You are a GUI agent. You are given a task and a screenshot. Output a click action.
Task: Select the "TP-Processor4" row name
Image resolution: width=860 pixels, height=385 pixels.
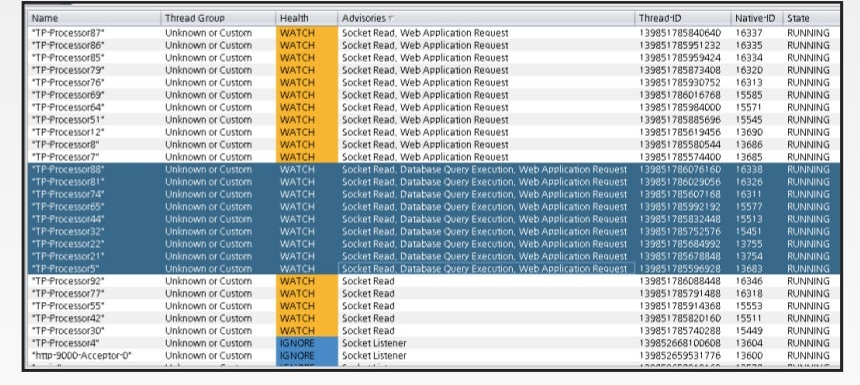pos(66,343)
